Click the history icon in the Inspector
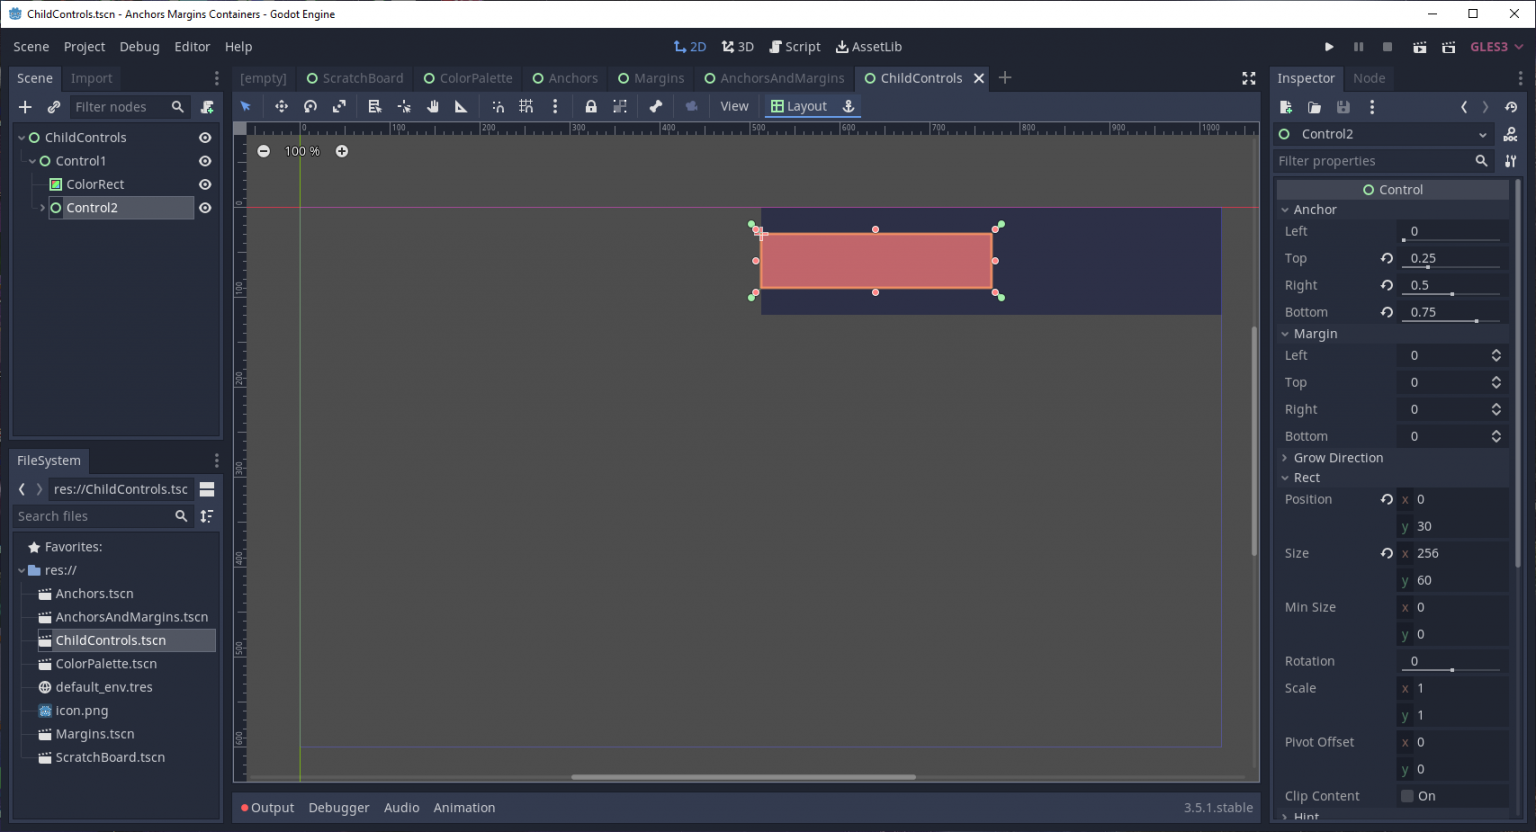The image size is (1536, 832). coord(1512,107)
